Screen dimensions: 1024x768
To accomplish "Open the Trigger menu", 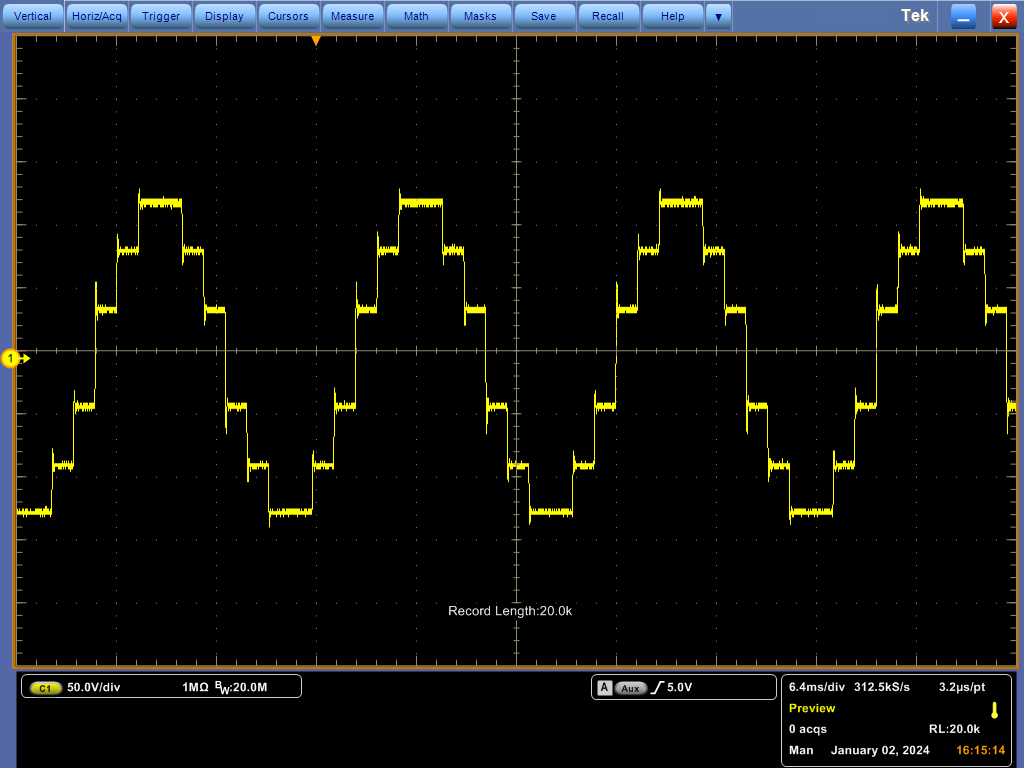I will [x=160, y=15].
